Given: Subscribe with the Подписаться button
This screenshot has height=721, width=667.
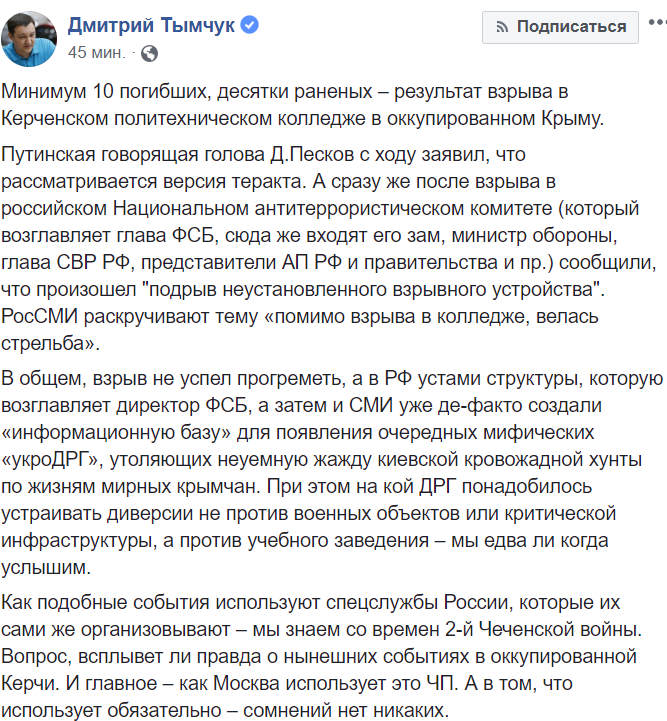Looking at the screenshot, I should coord(560,27).
